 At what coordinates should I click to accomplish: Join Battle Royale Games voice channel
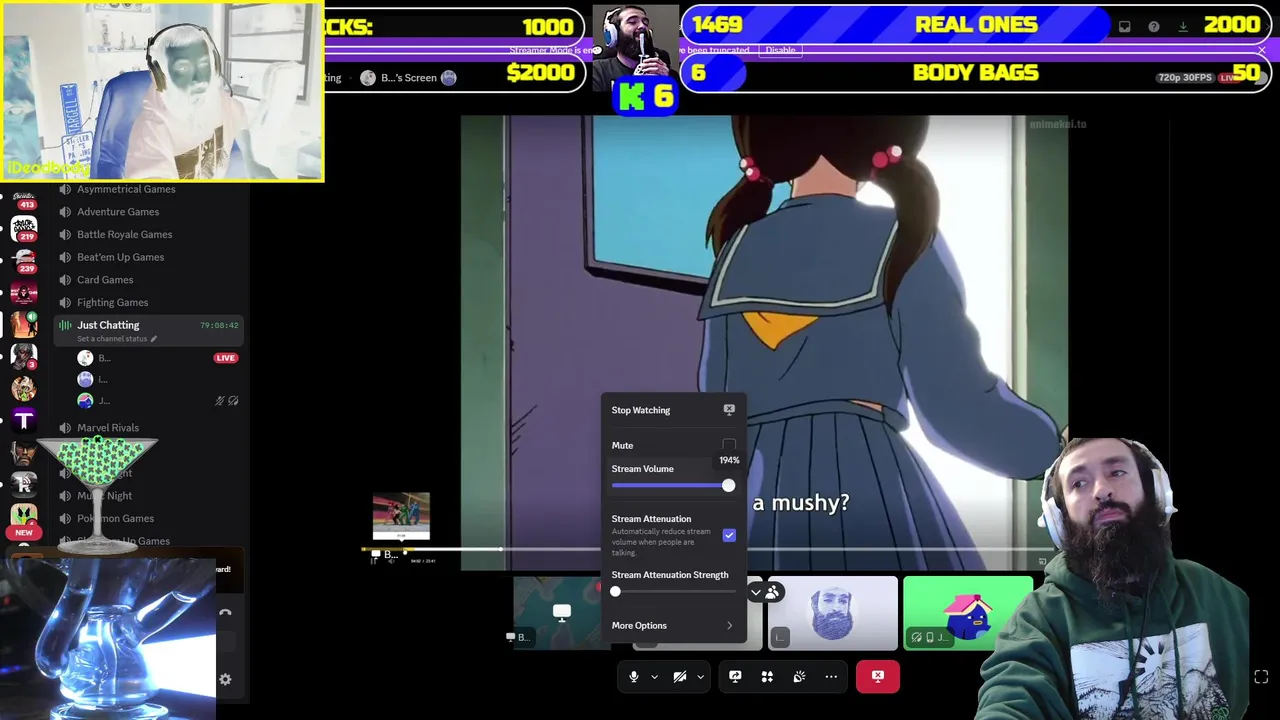coord(125,235)
